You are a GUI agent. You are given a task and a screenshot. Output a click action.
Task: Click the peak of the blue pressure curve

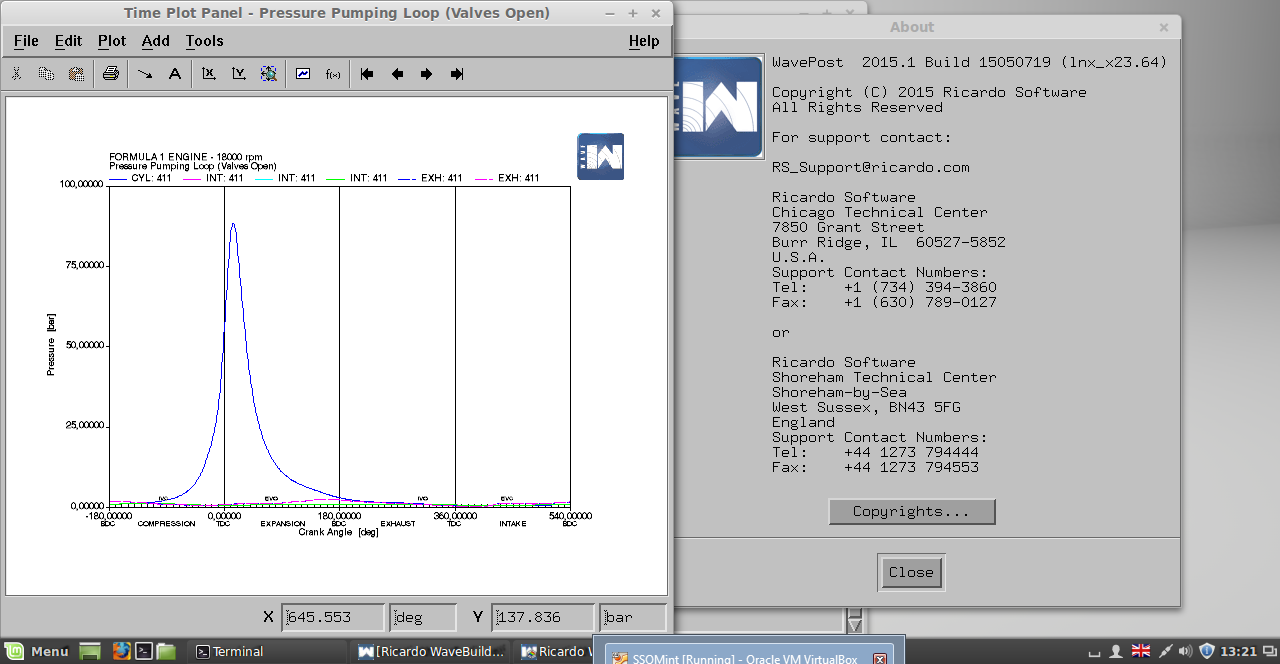tap(233, 224)
